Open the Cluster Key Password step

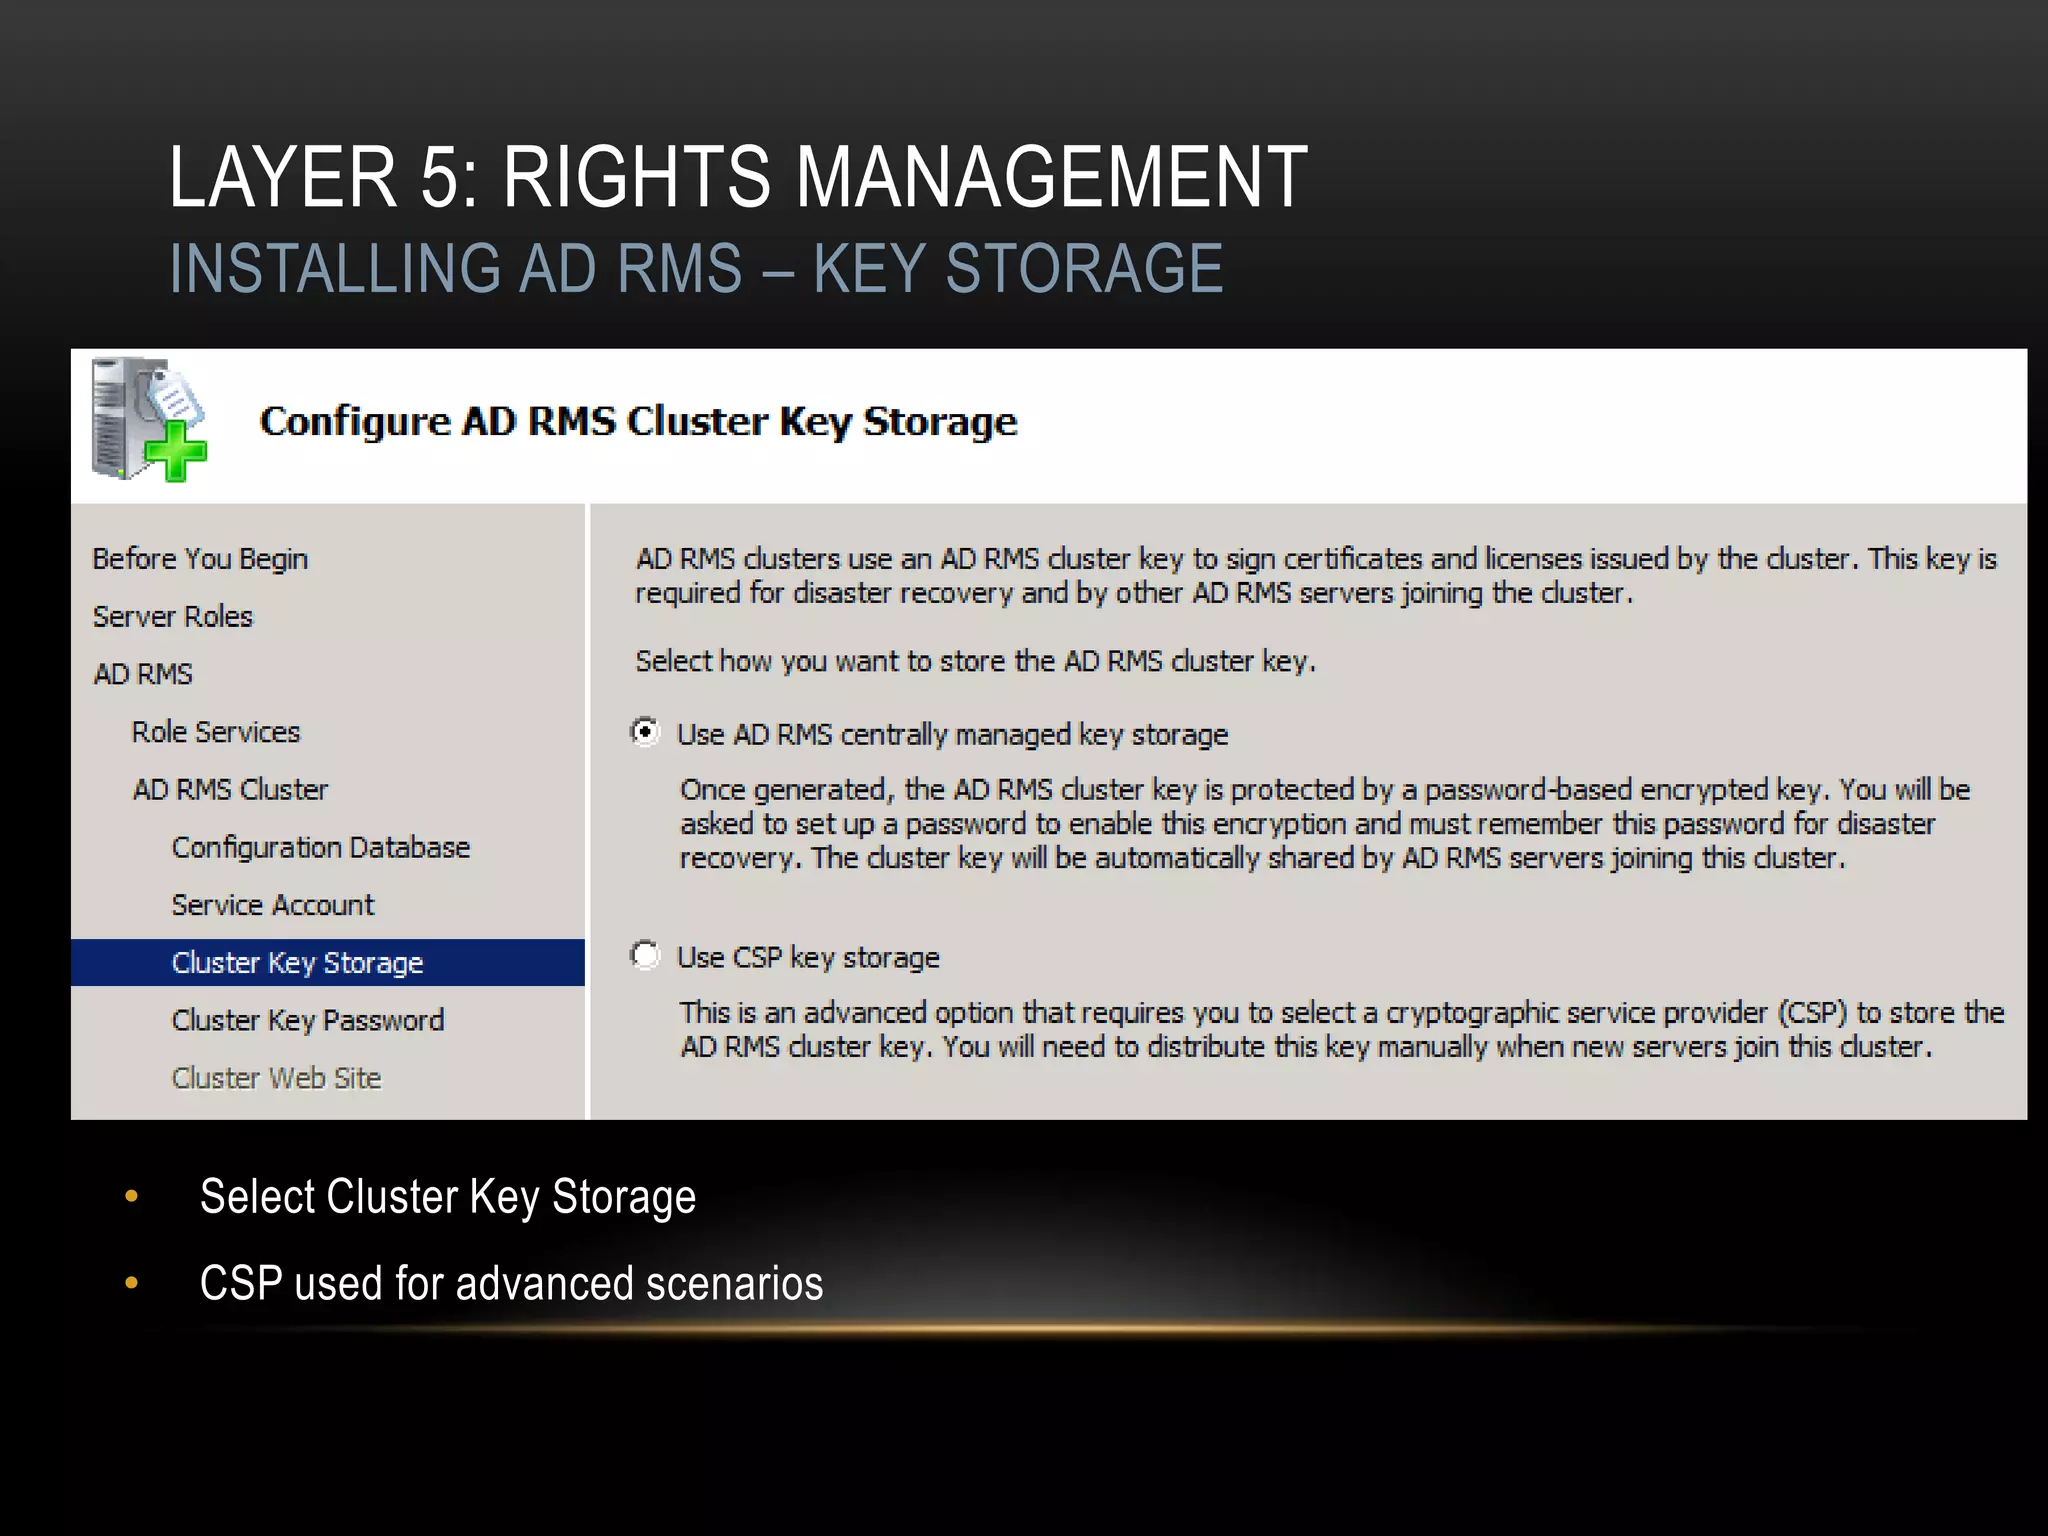tap(308, 1020)
